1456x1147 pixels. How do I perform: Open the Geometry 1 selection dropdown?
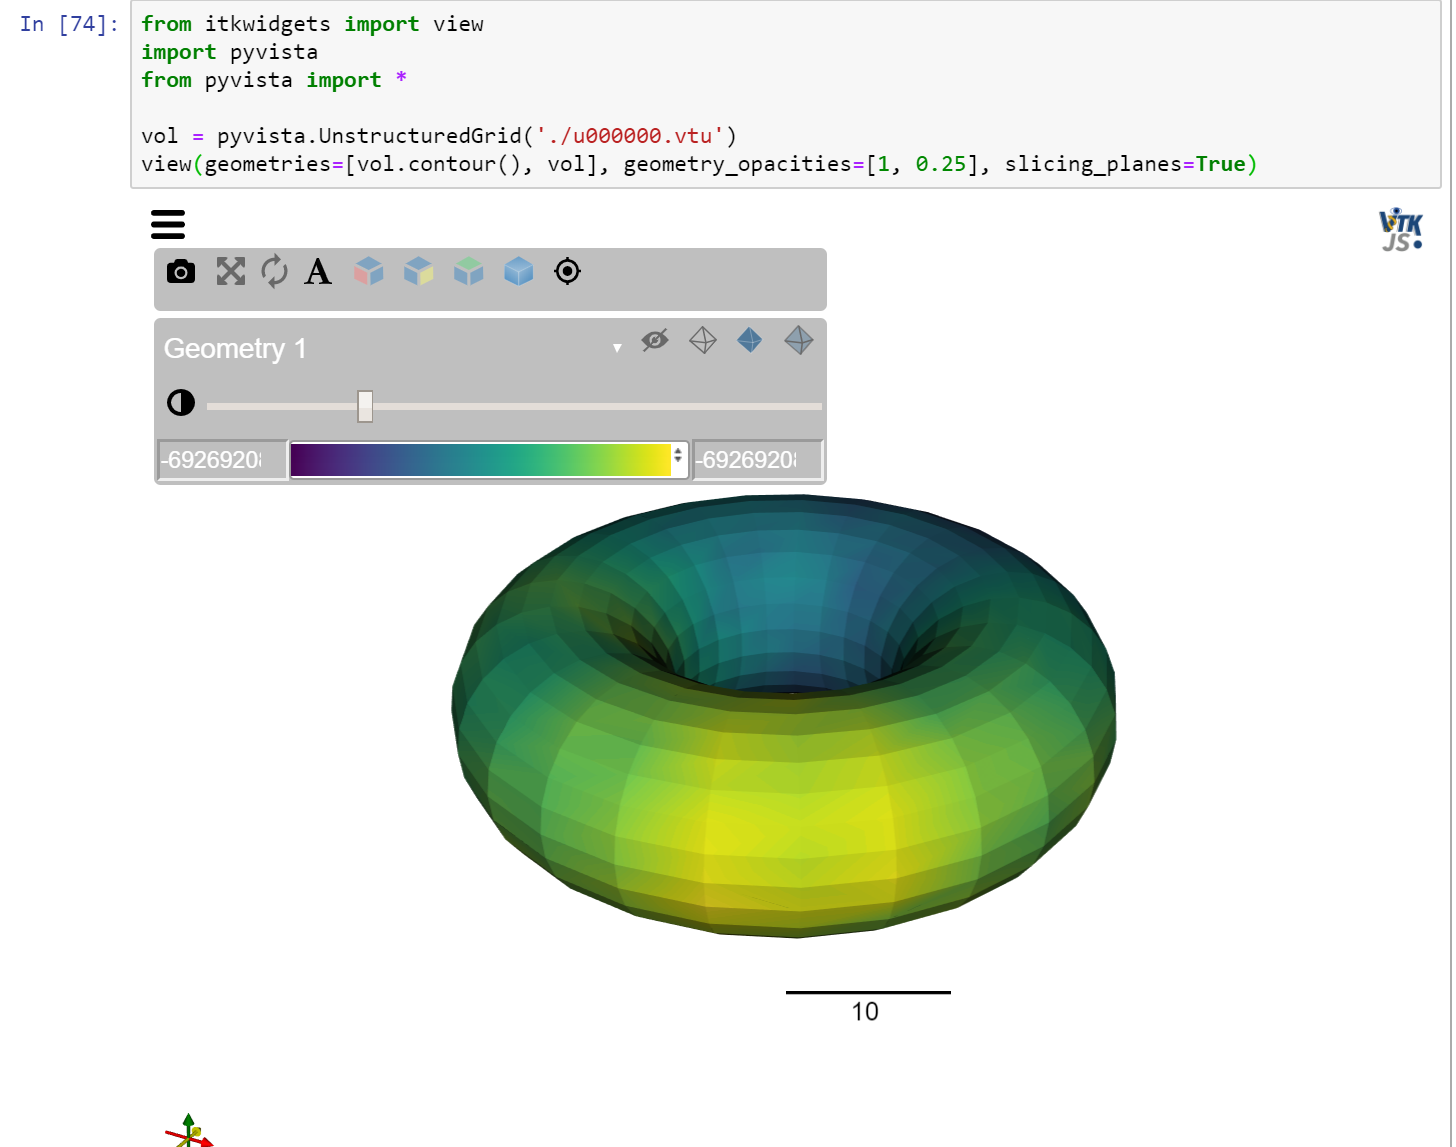pos(392,348)
